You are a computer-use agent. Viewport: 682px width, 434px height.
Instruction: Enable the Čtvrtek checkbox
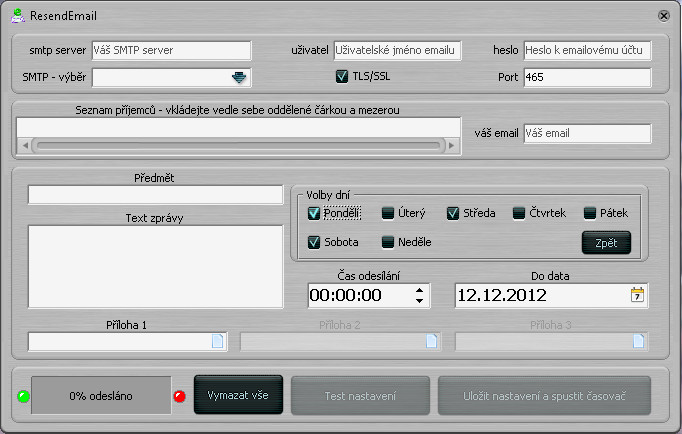[x=518, y=213]
